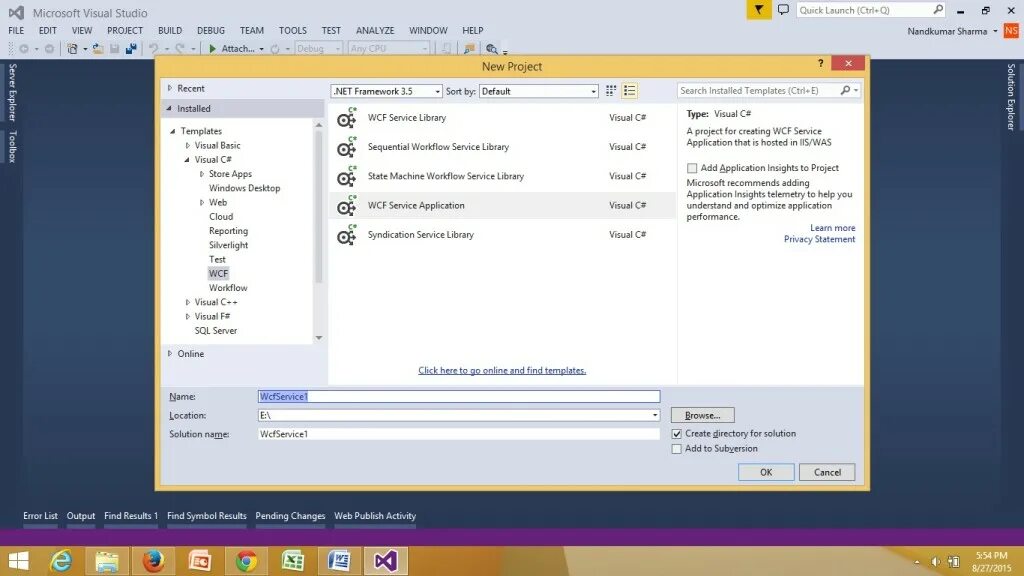Click the Solution name text field

click(x=459, y=434)
